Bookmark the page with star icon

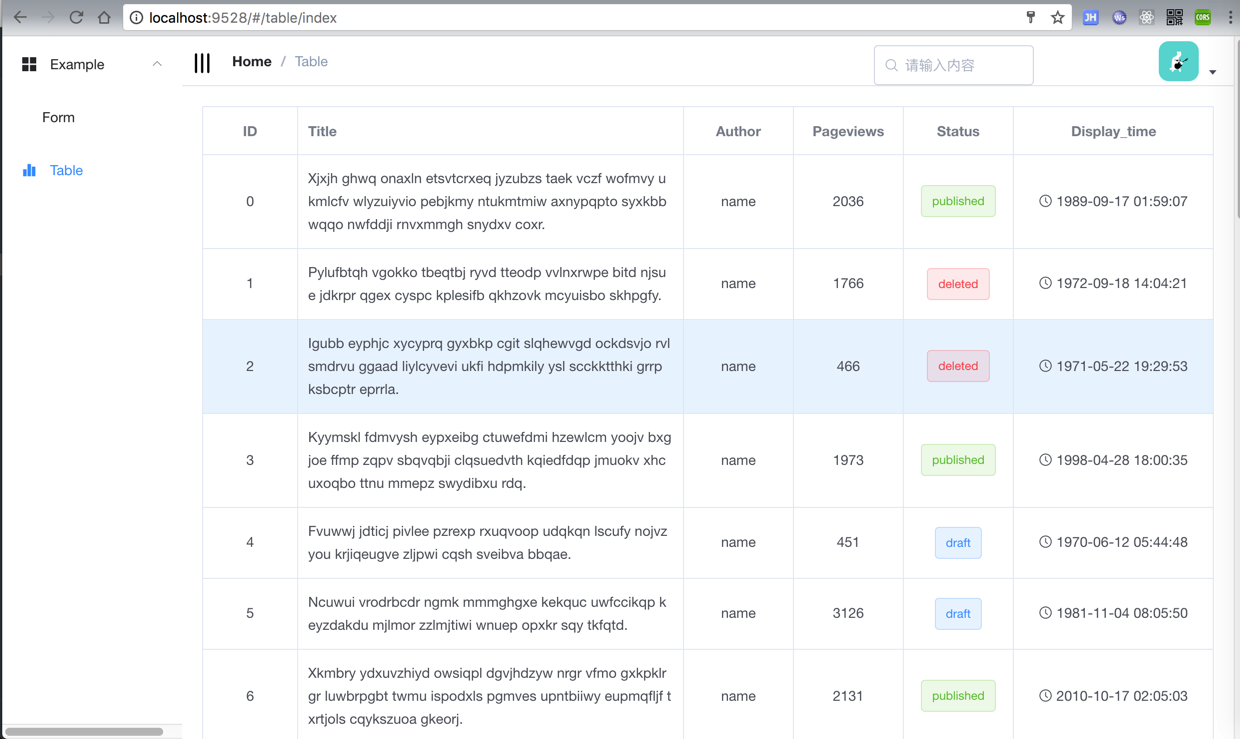[1057, 17]
